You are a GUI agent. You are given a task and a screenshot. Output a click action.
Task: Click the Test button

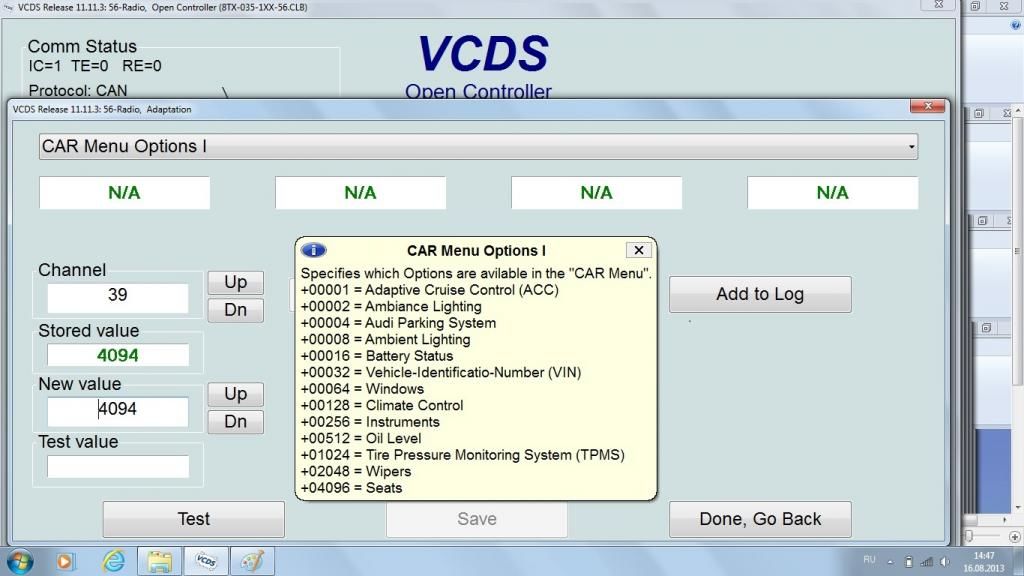[193, 519]
